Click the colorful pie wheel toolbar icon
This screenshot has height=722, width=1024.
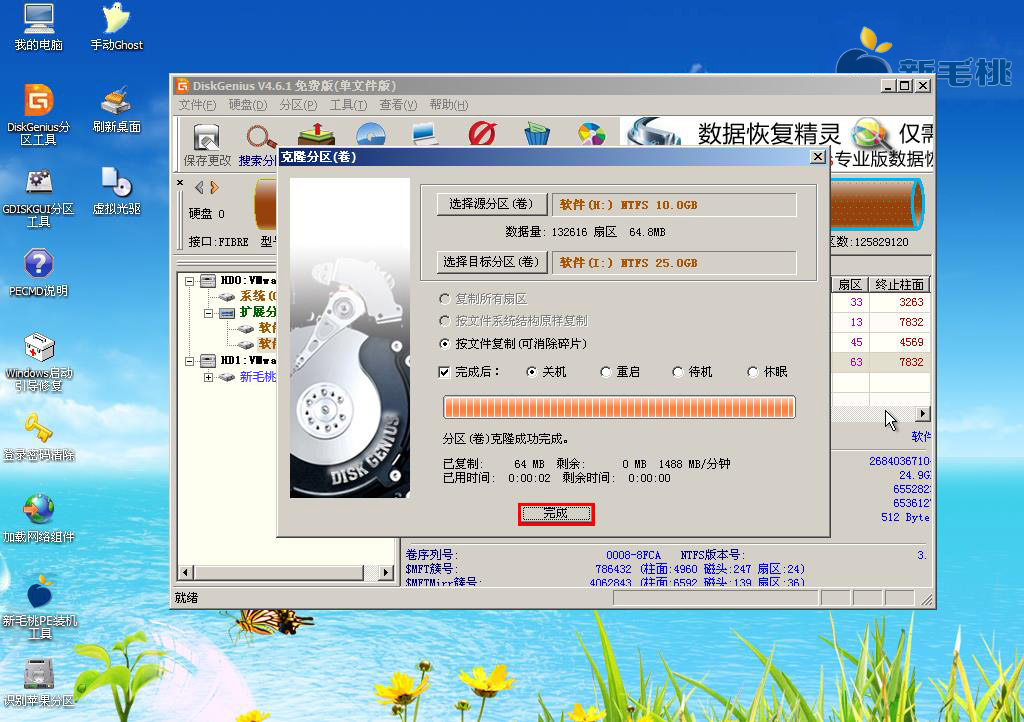pos(591,134)
